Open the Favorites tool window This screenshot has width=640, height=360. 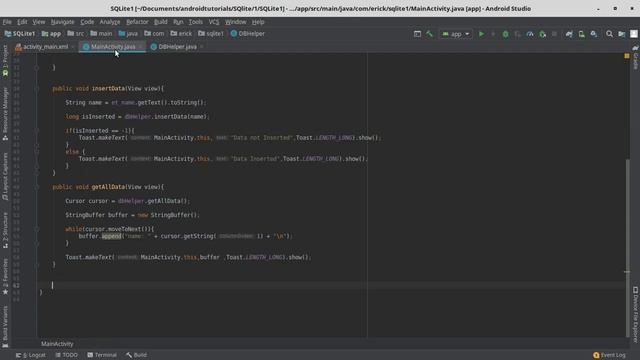coord(5,276)
